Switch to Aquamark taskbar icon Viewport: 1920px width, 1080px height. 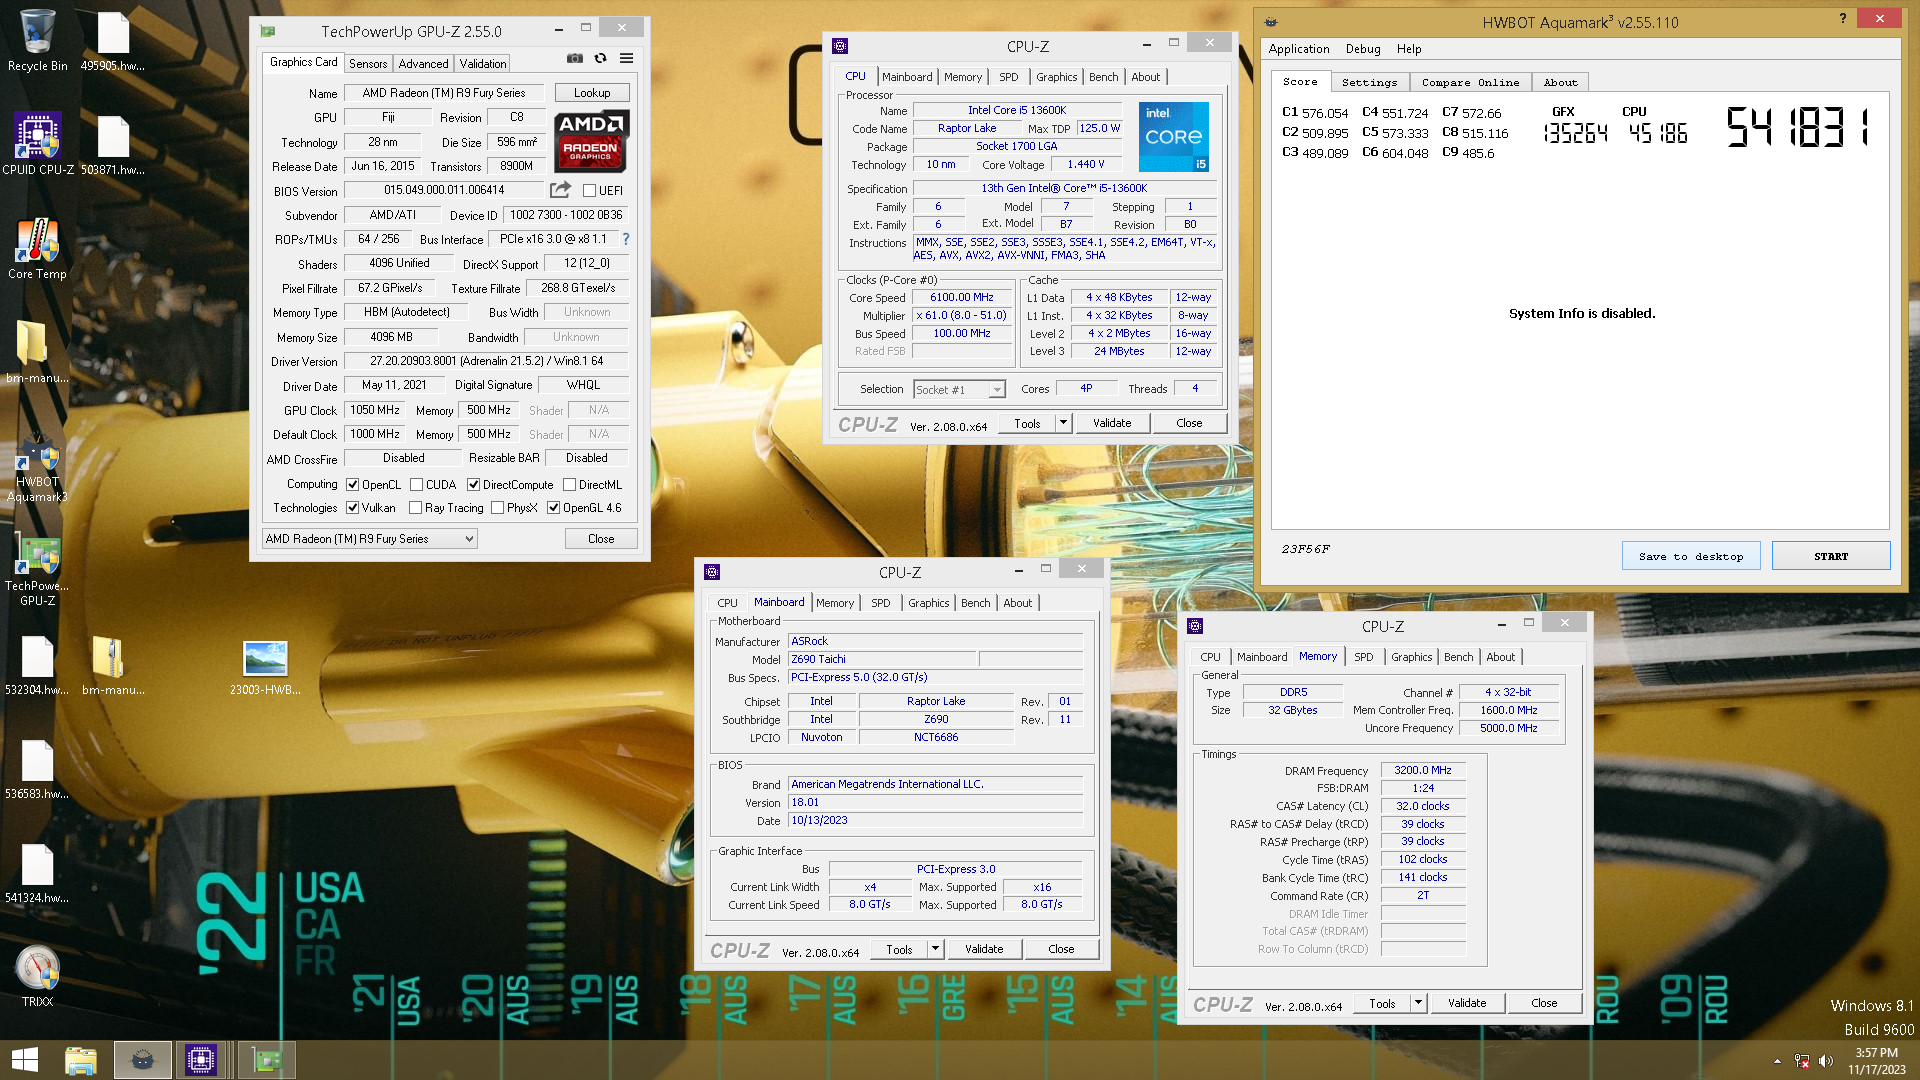tap(142, 1060)
